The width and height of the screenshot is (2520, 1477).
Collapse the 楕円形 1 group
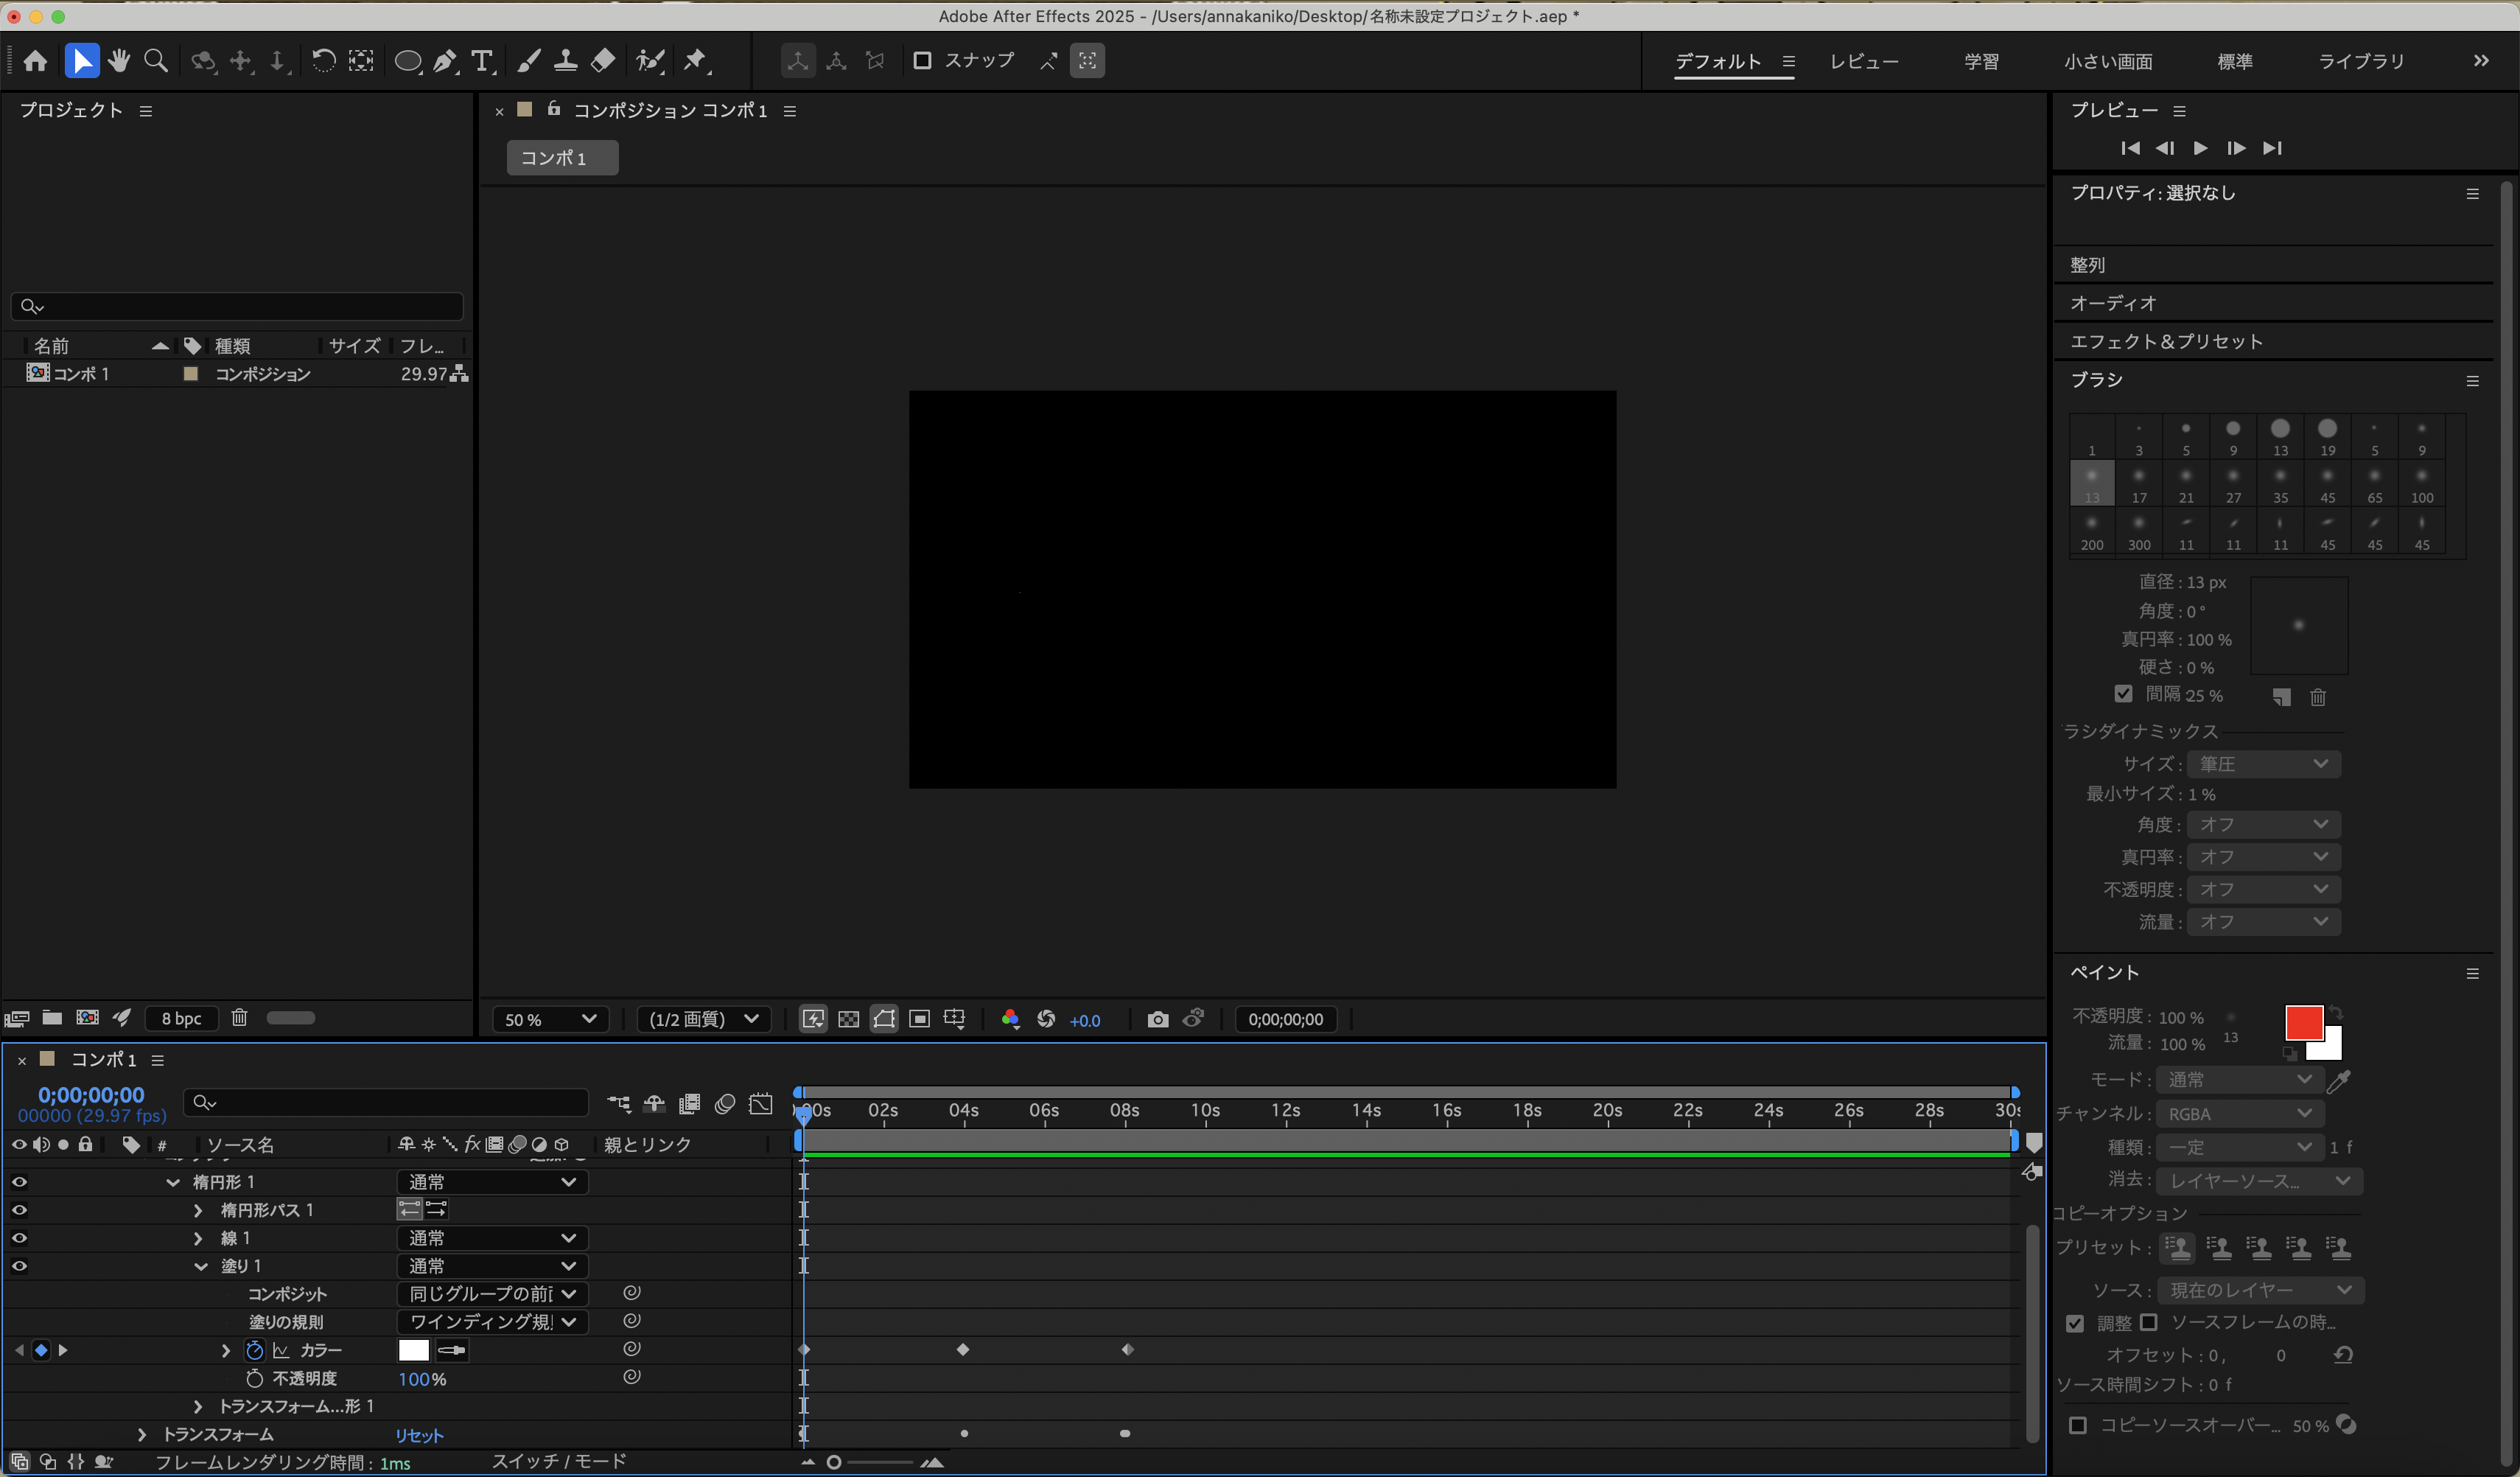click(x=173, y=1182)
